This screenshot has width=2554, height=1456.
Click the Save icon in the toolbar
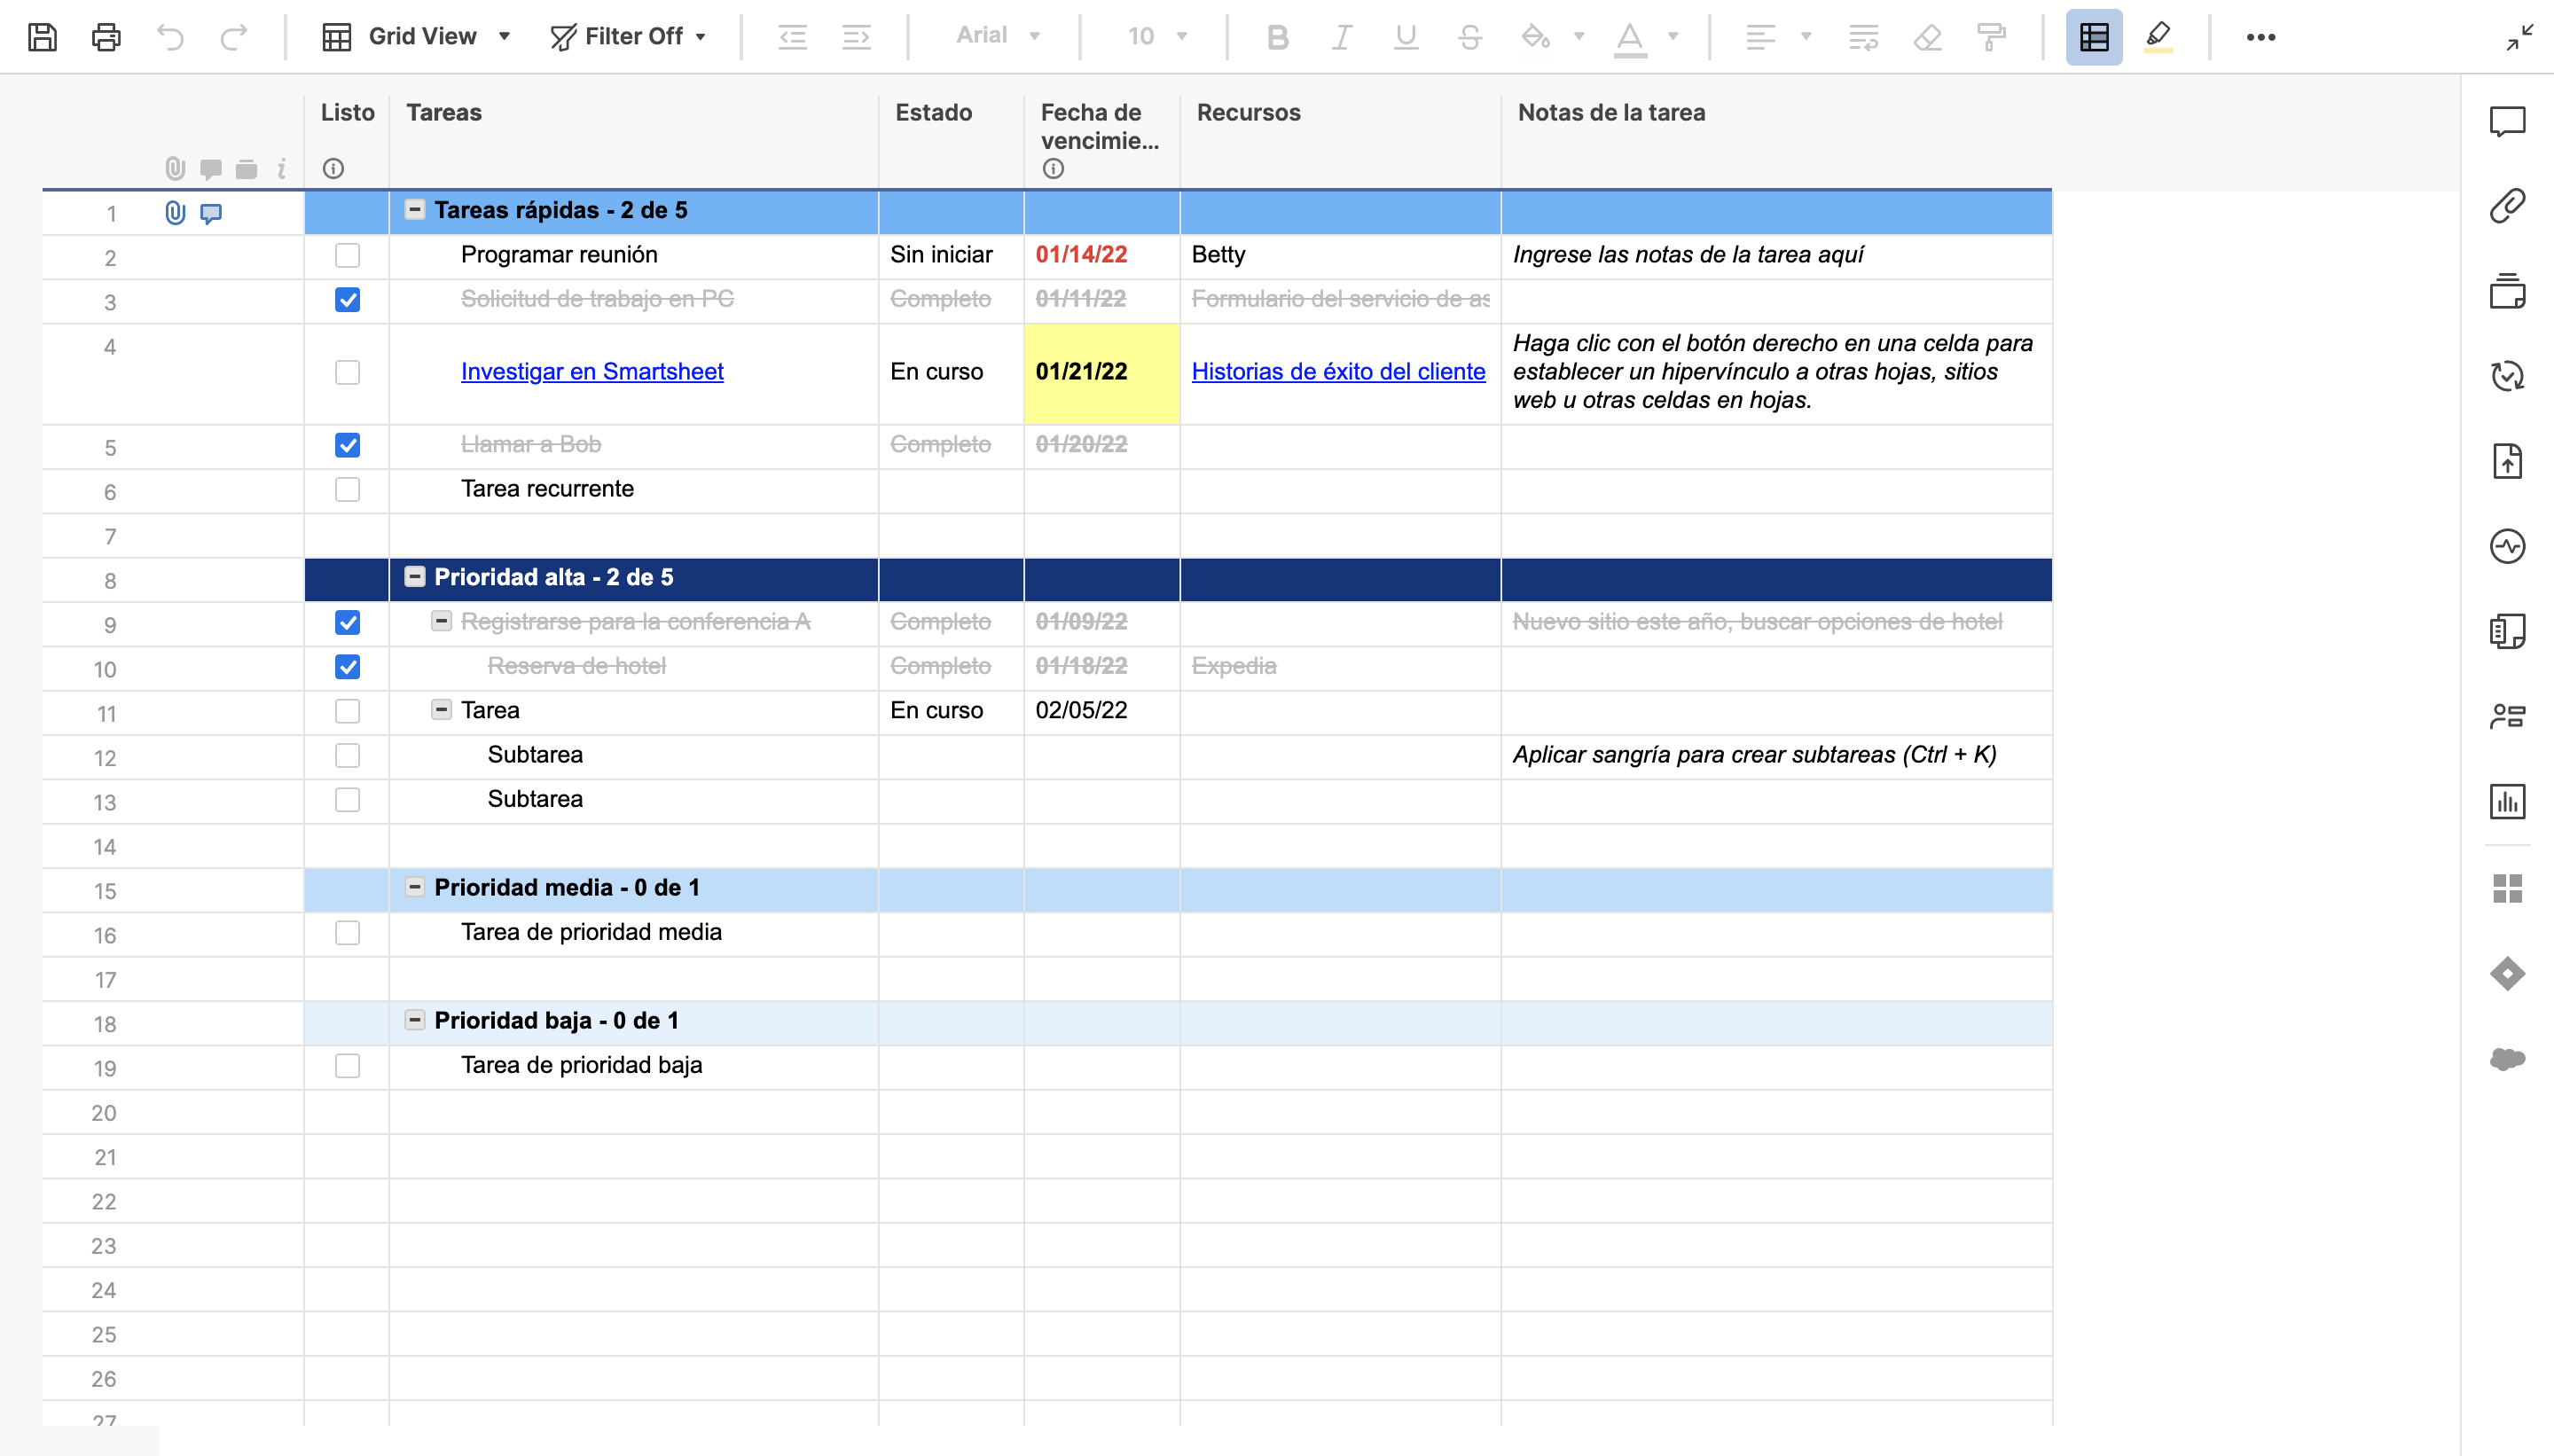point(42,37)
